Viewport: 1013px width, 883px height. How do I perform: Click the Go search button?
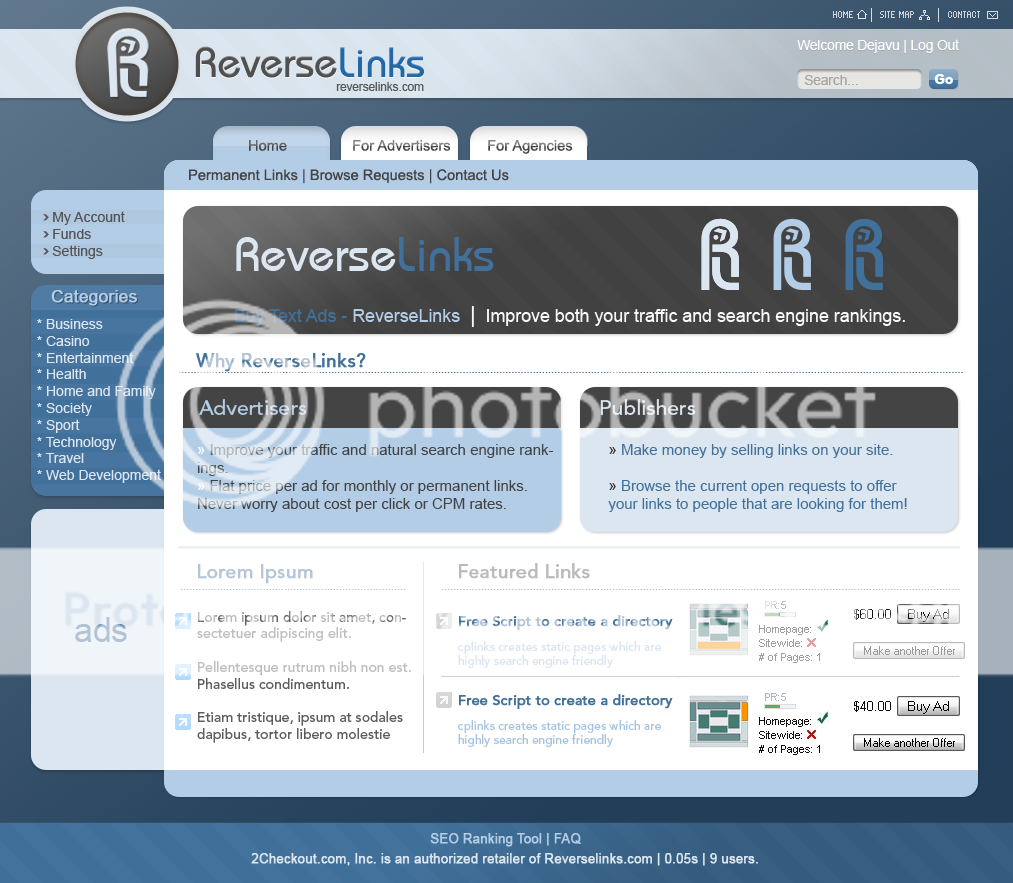[x=943, y=79]
